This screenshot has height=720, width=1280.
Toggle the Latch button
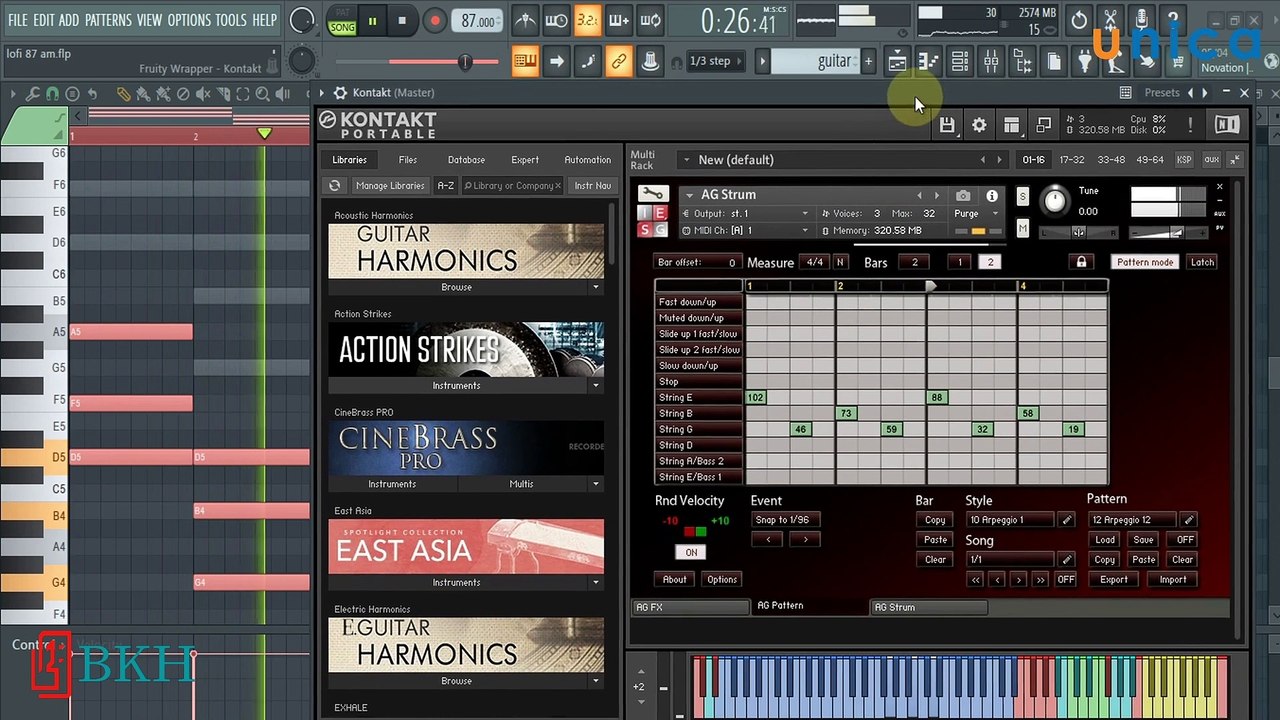(1202, 262)
